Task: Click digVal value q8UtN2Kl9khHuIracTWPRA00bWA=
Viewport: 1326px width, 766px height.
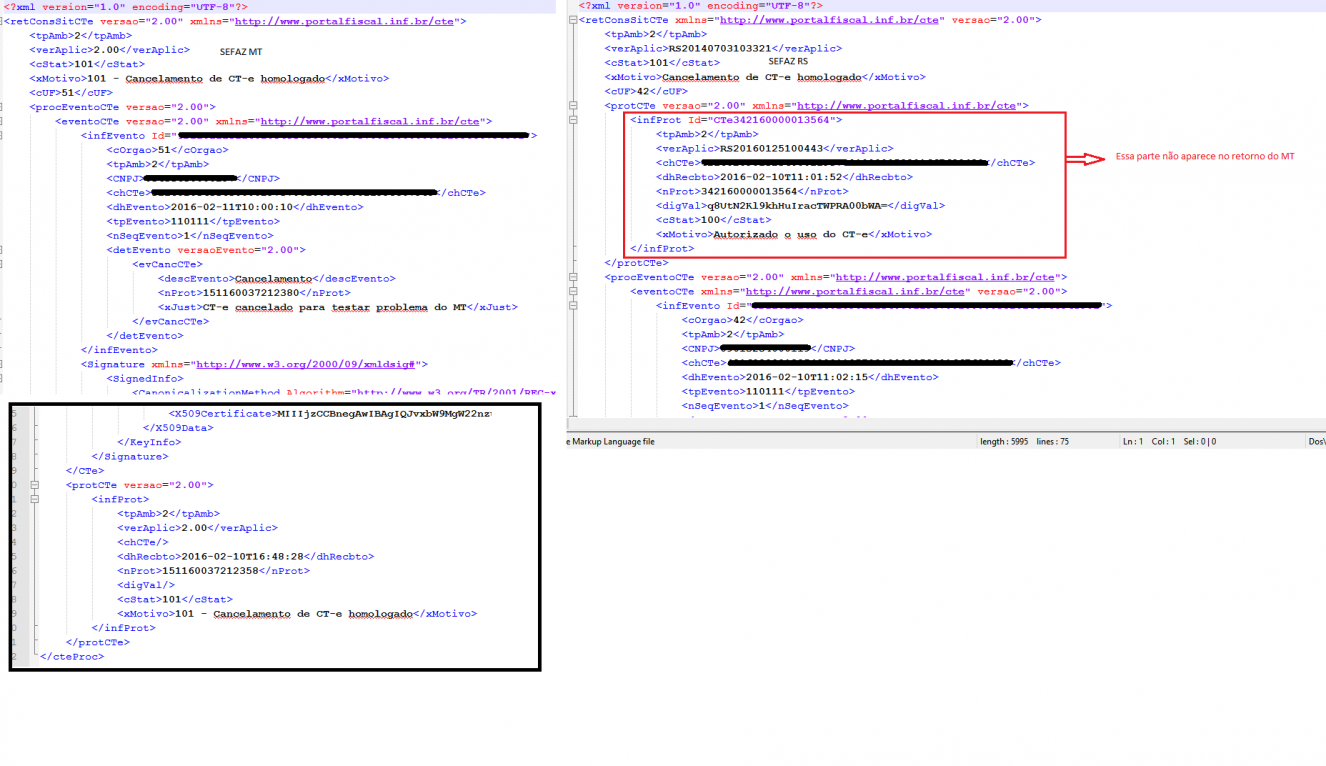Action: 797,205
